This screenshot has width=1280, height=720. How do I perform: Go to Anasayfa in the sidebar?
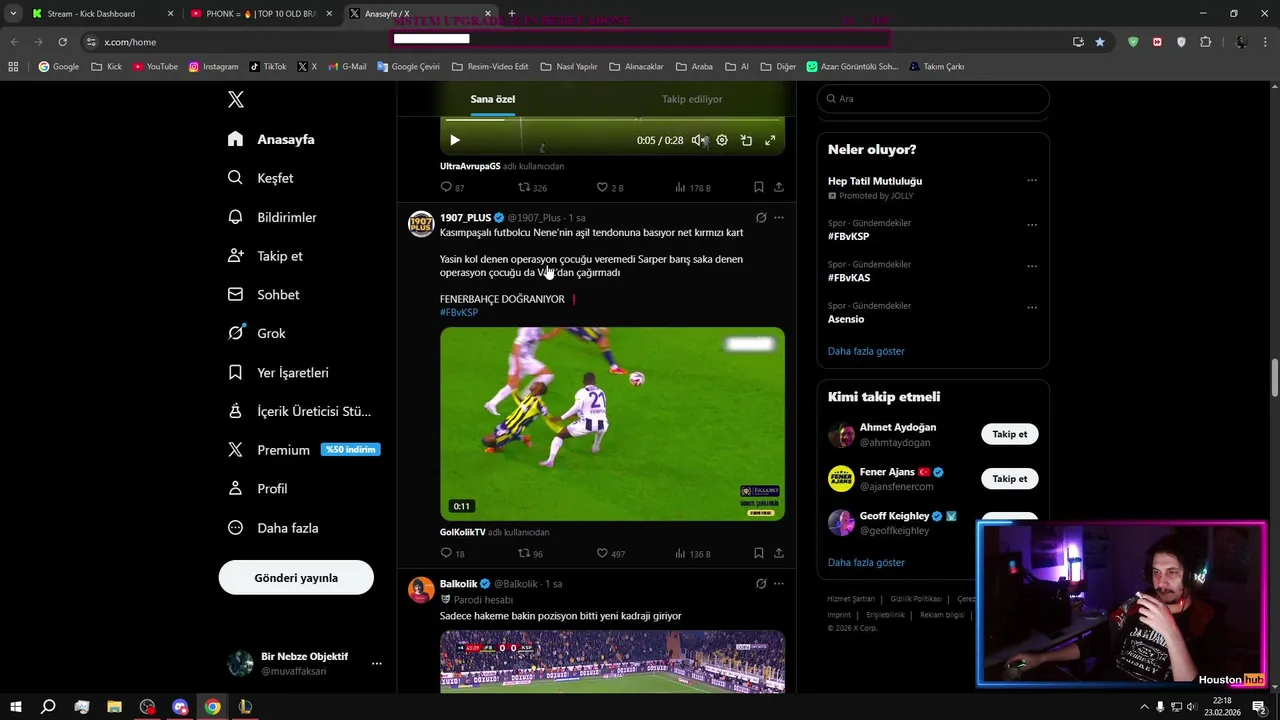pyautogui.click(x=272, y=139)
